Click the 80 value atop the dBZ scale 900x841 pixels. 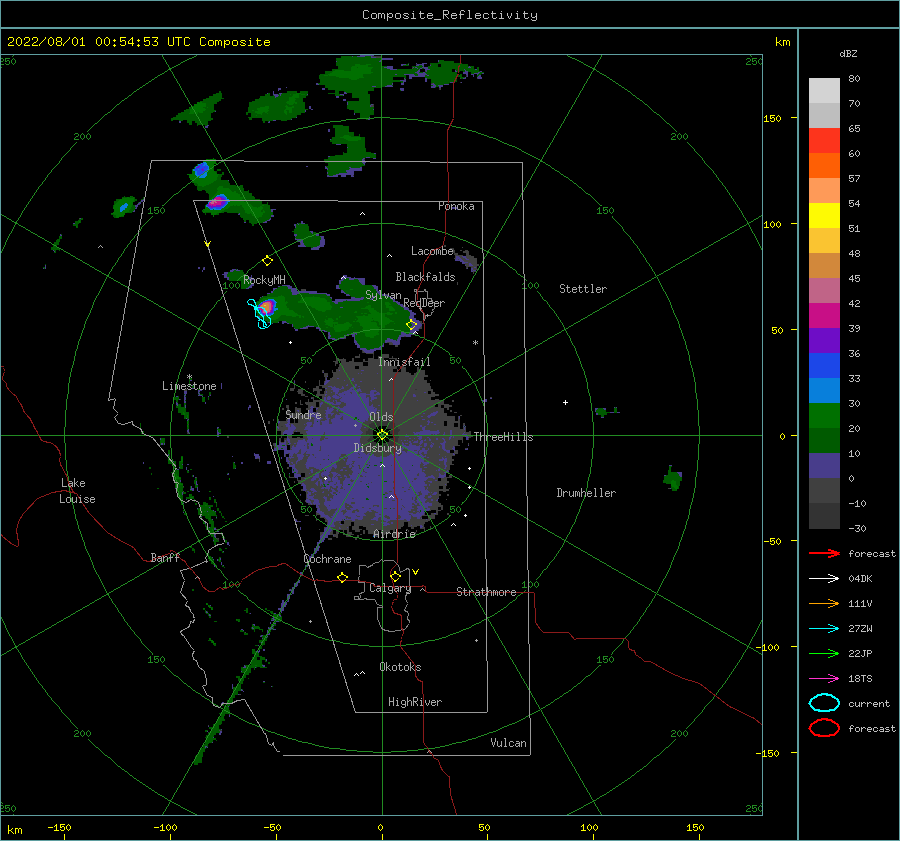tap(854, 79)
